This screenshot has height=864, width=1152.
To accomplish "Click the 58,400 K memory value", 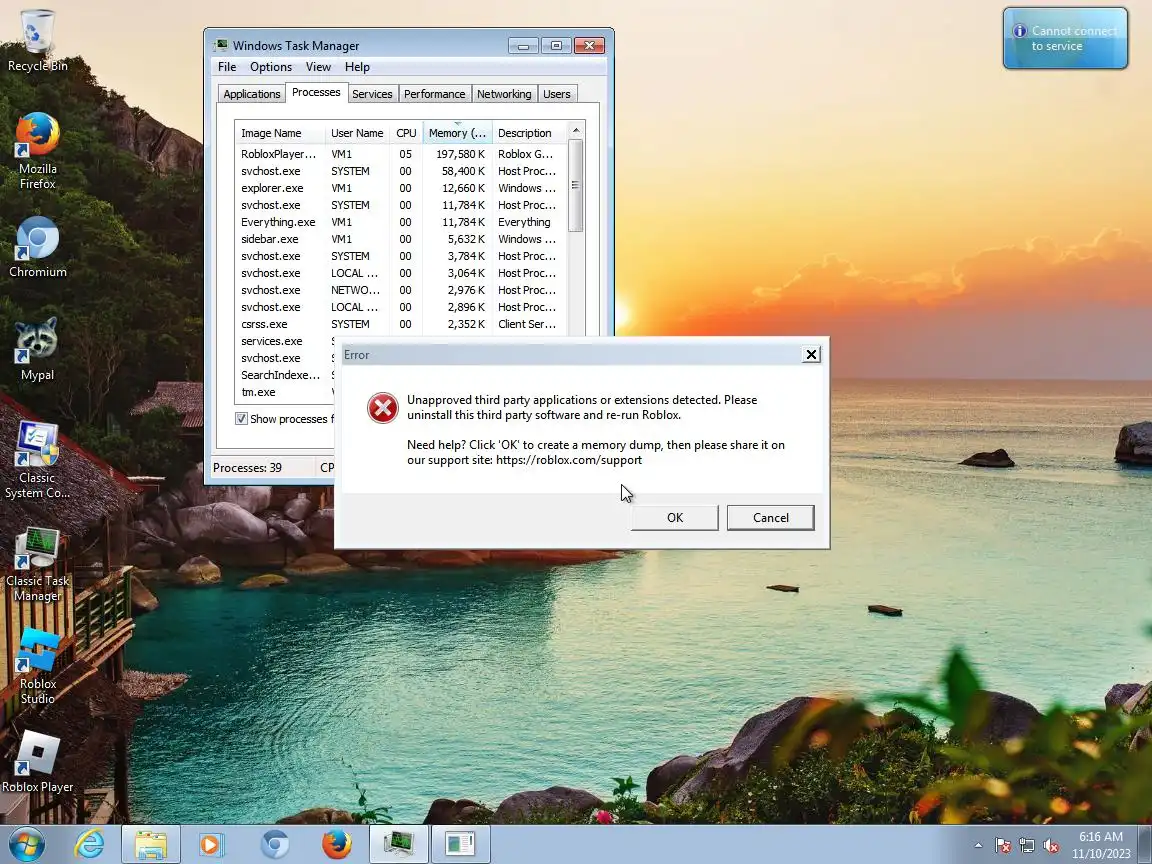I will [x=463, y=171].
